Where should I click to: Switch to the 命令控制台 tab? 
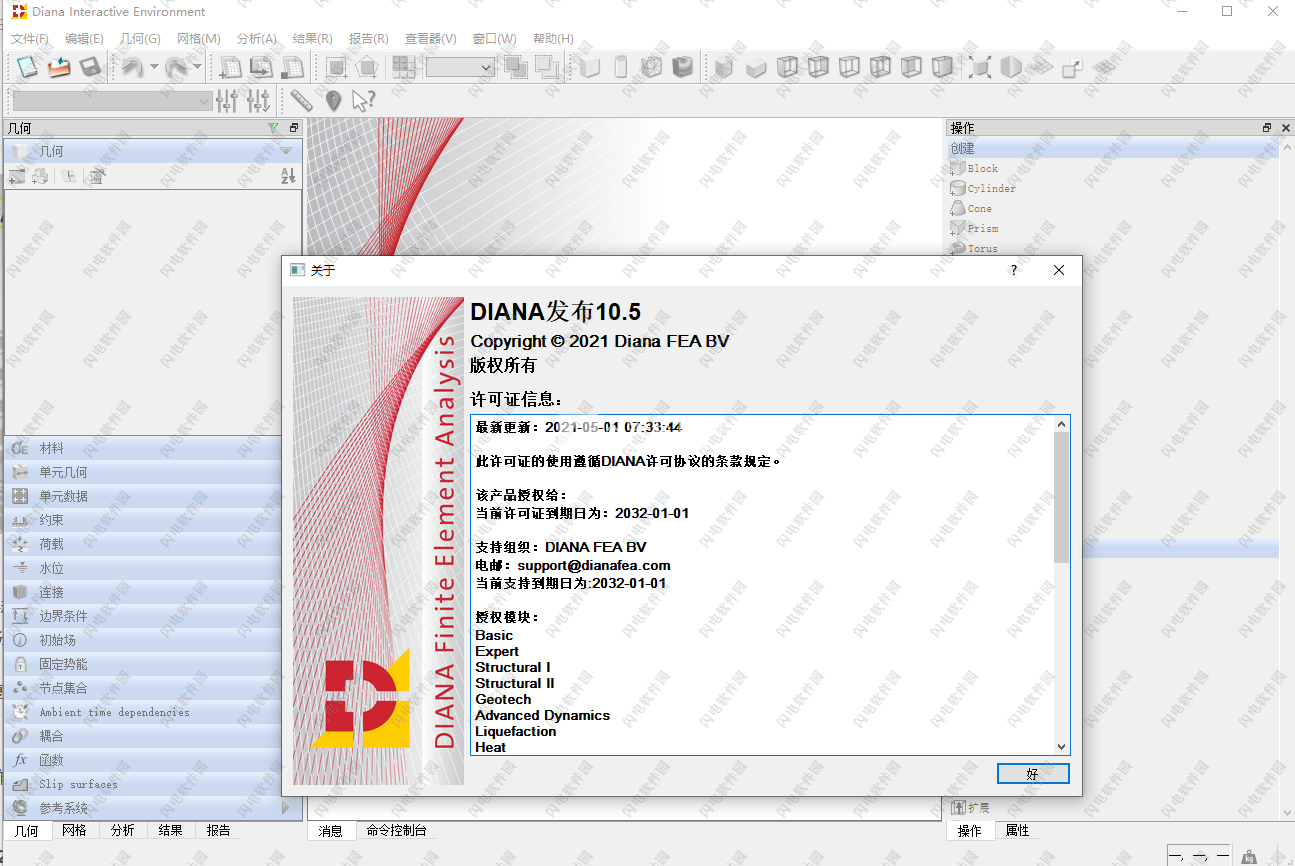tap(396, 830)
